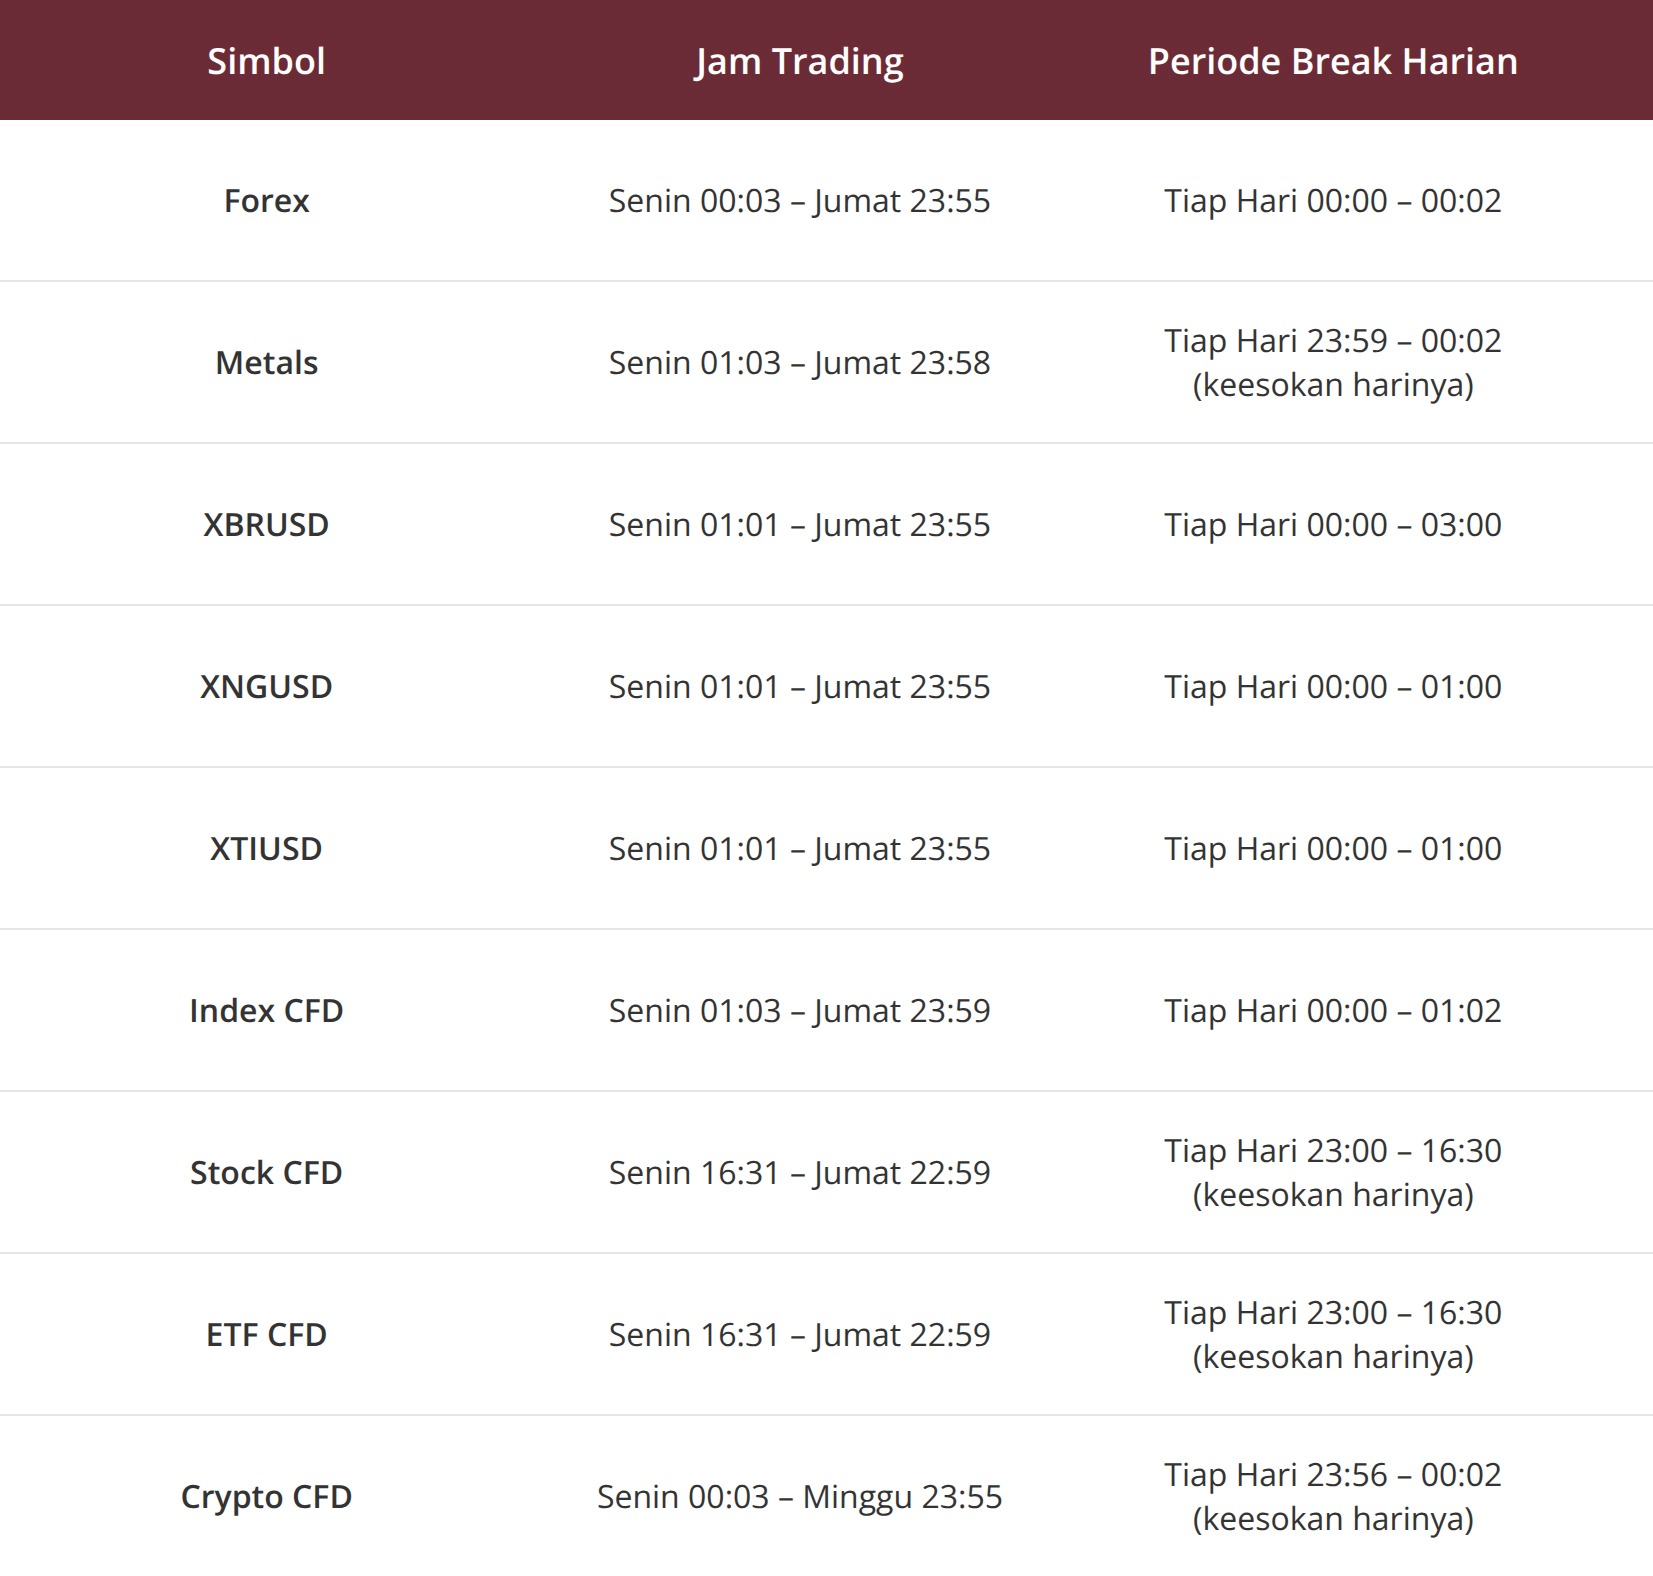The width and height of the screenshot is (1653, 1576).
Task: Click the XTIUSD symbol label
Action: coord(266,849)
